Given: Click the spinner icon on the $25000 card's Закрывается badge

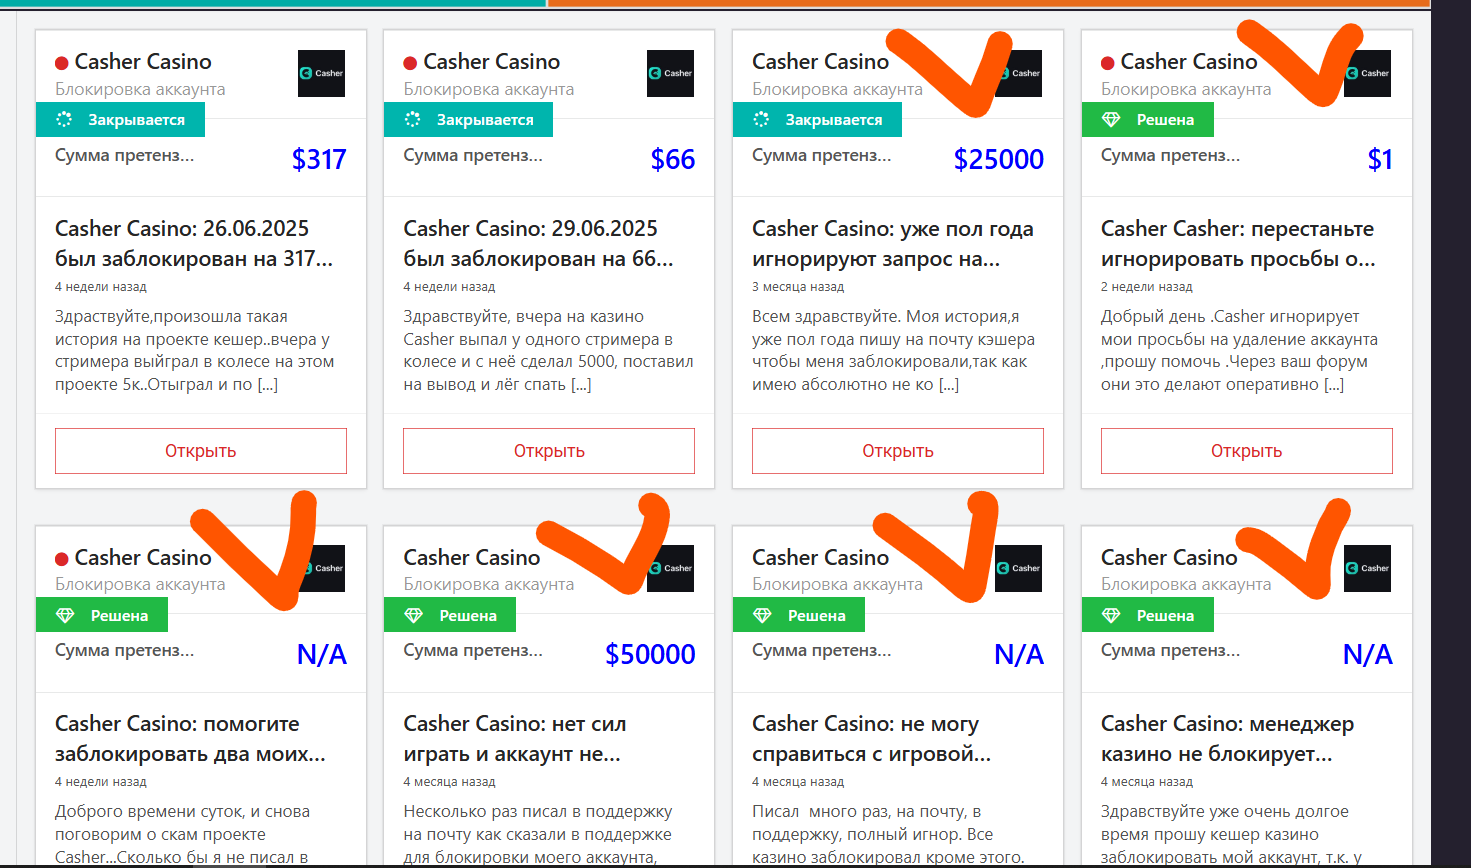Looking at the screenshot, I should click(761, 120).
